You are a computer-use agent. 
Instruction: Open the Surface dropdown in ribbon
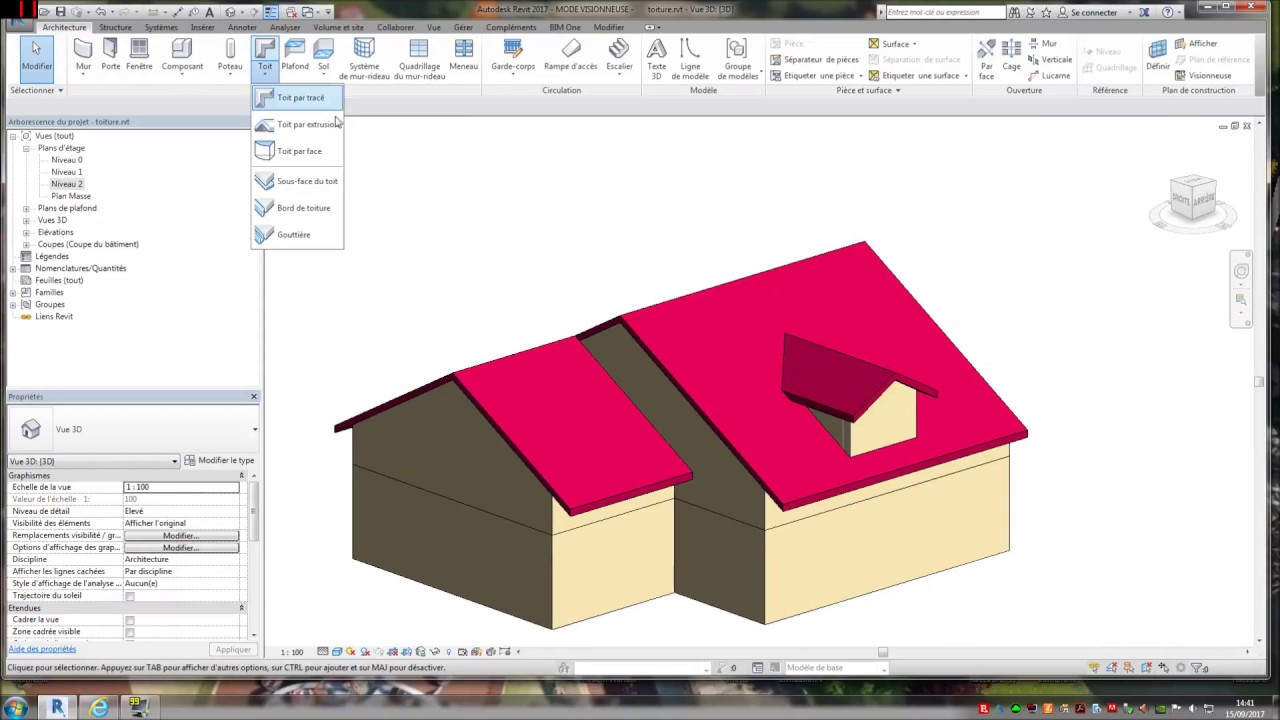coord(892,44)
